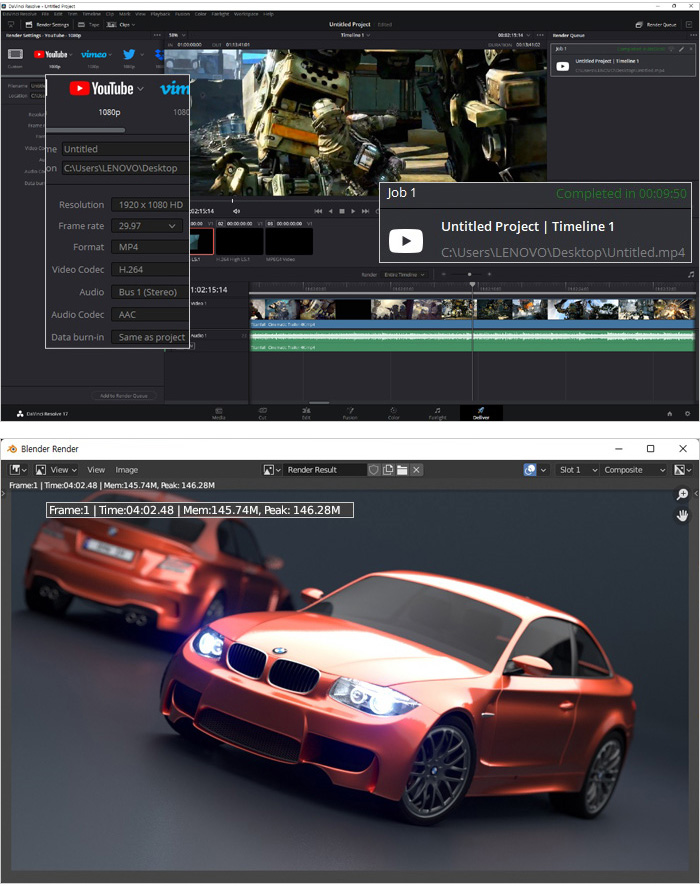Toggle the Render Settings panel button
Image resolution: width=700 pixels, height=886 pixels.
(x=47, y=25)
